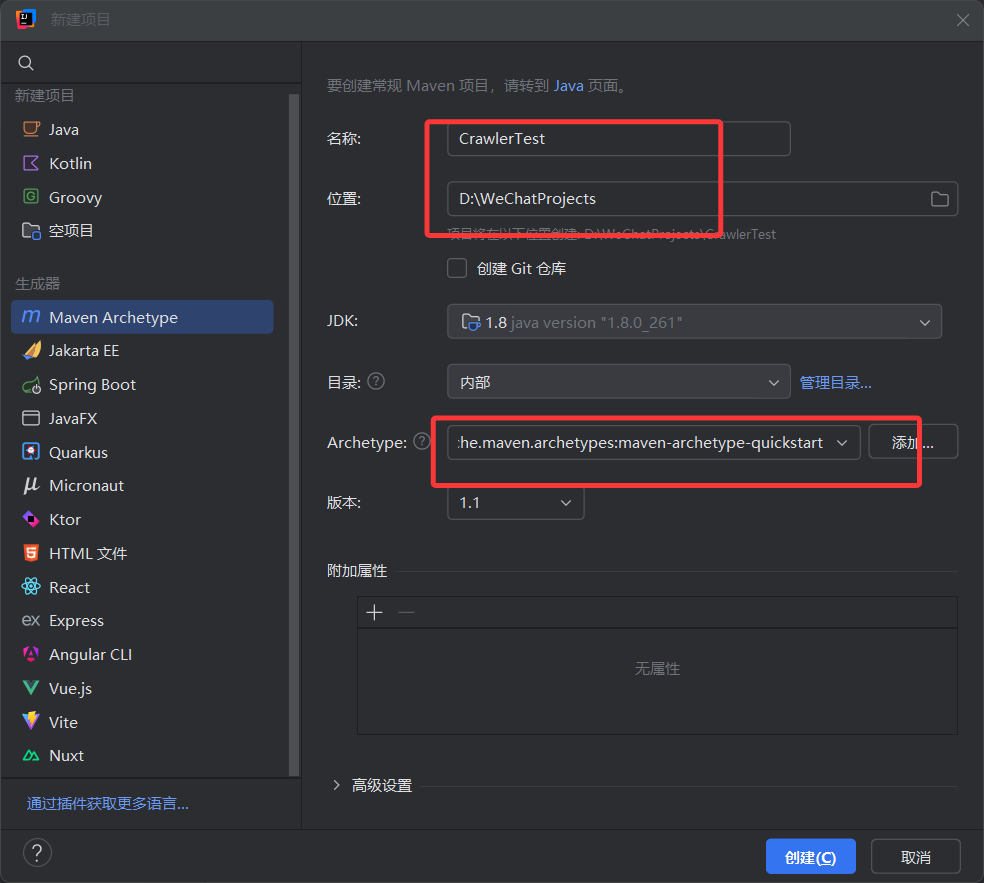Click the 取消 button
The height and width of the screenshot is (883, 984).
tap(916, 857)
